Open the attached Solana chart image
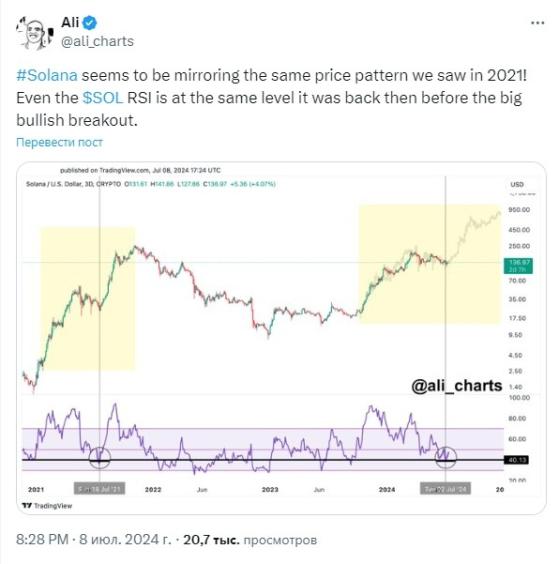Viewport: 559px width, 564px height. click(x=281, y=338)
